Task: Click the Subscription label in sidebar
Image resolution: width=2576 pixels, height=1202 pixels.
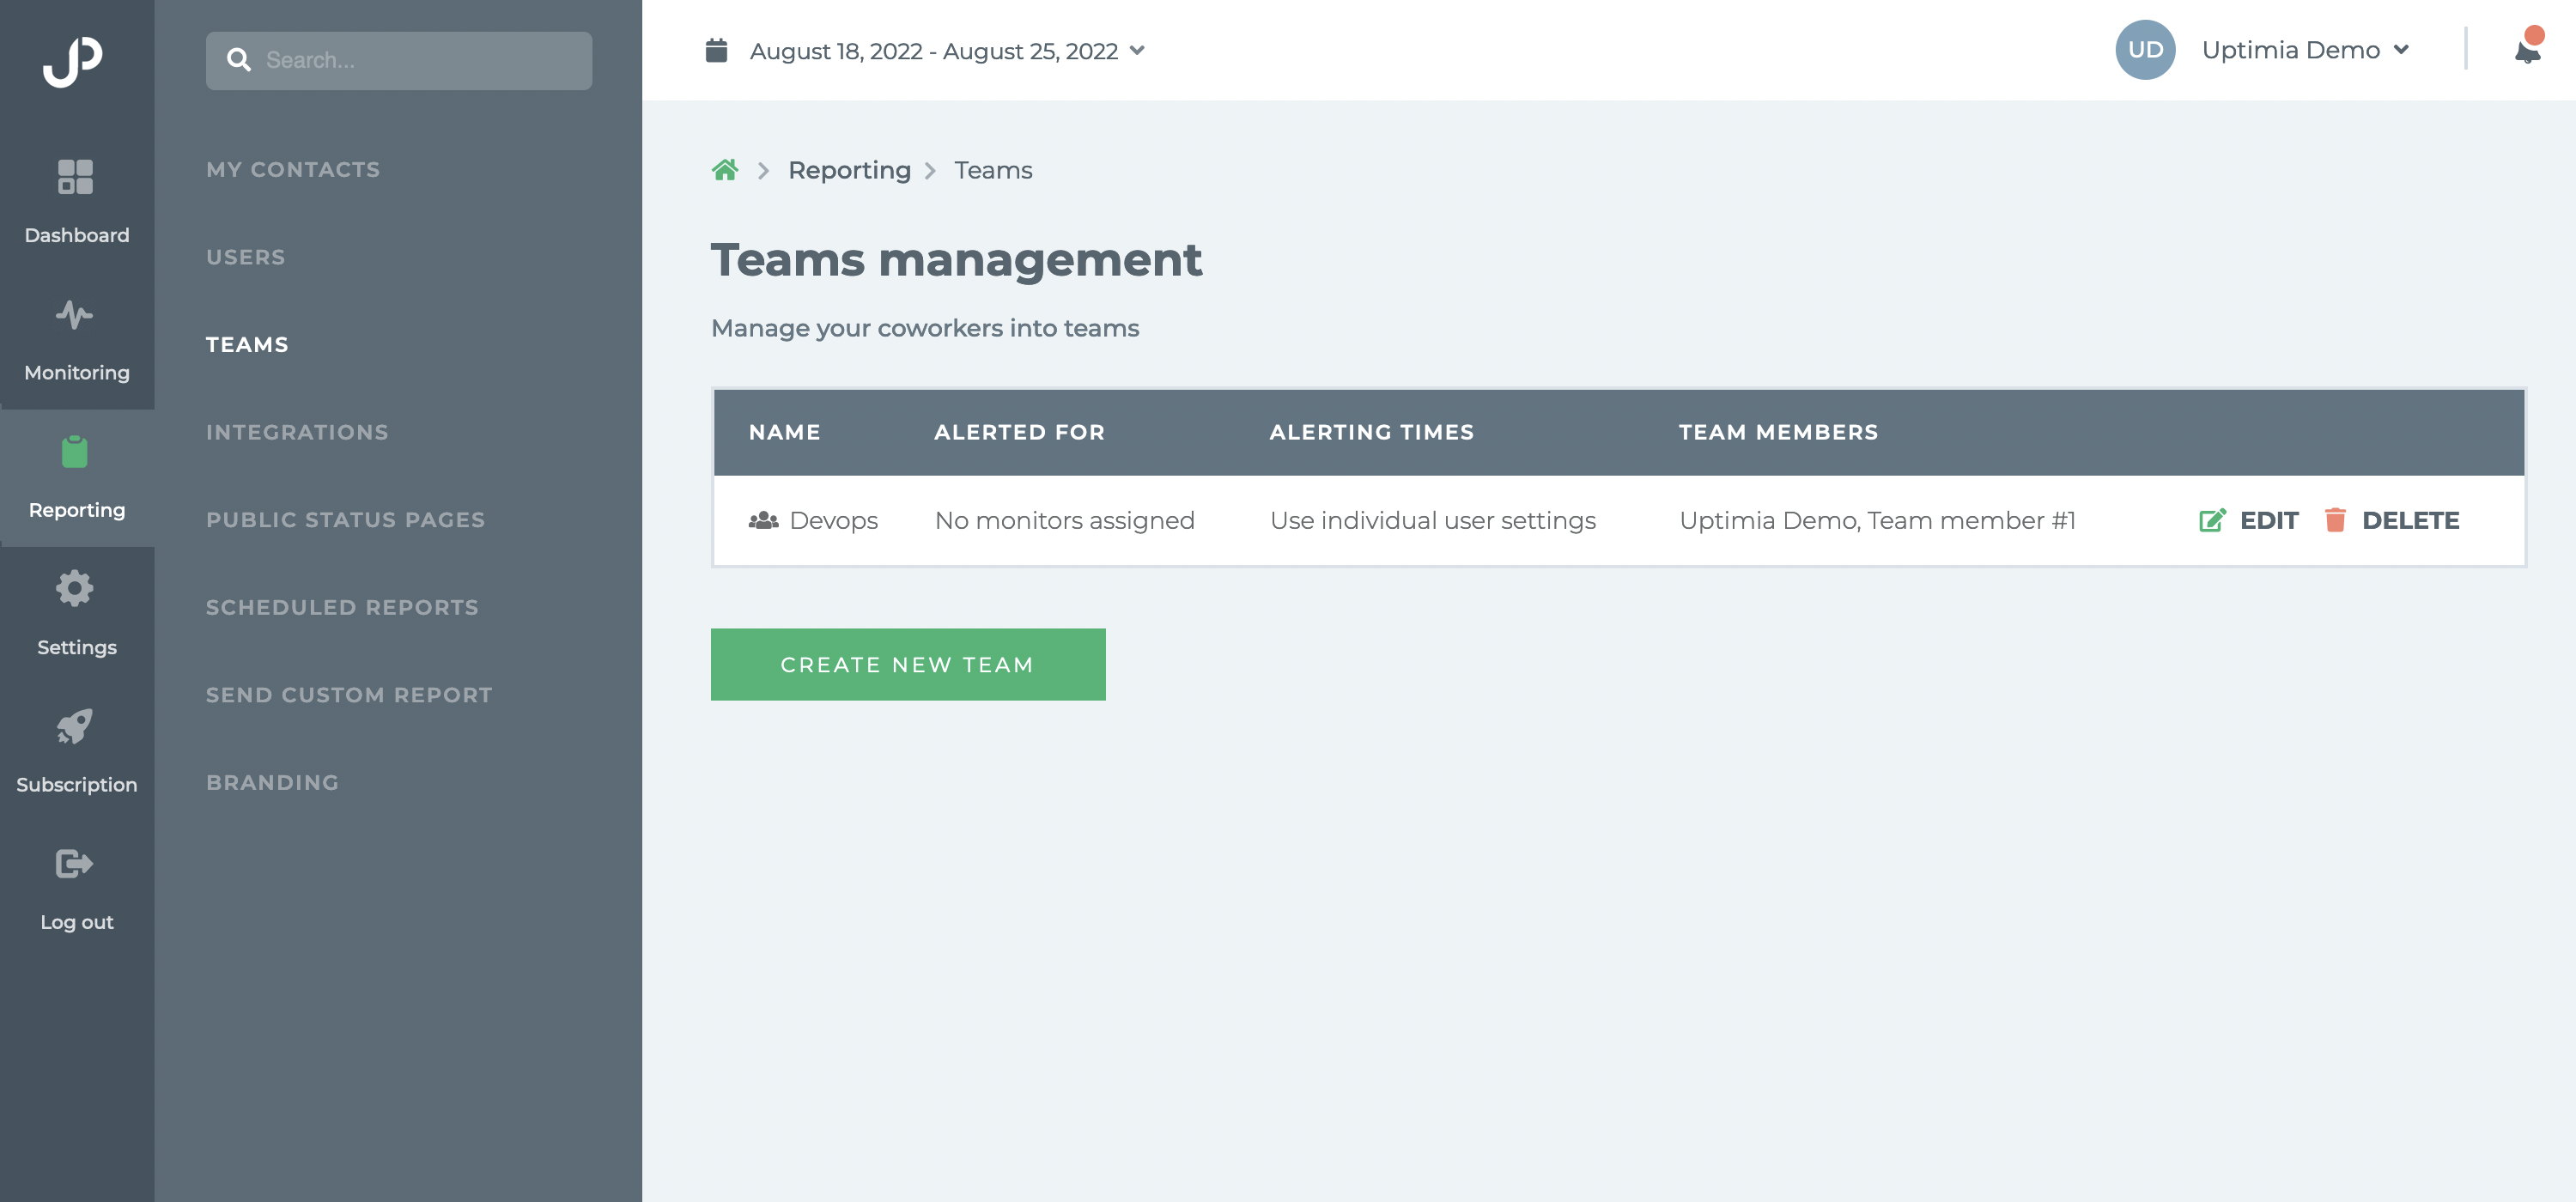Action: (77, 784)
